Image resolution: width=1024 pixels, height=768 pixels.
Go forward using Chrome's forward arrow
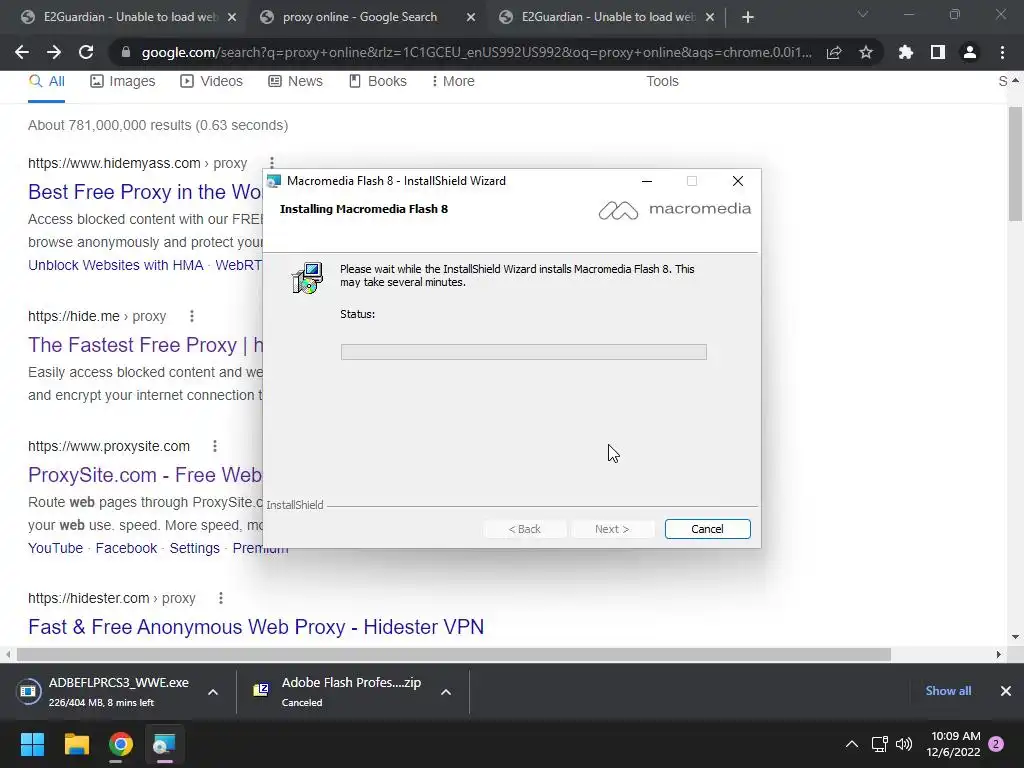54,52
